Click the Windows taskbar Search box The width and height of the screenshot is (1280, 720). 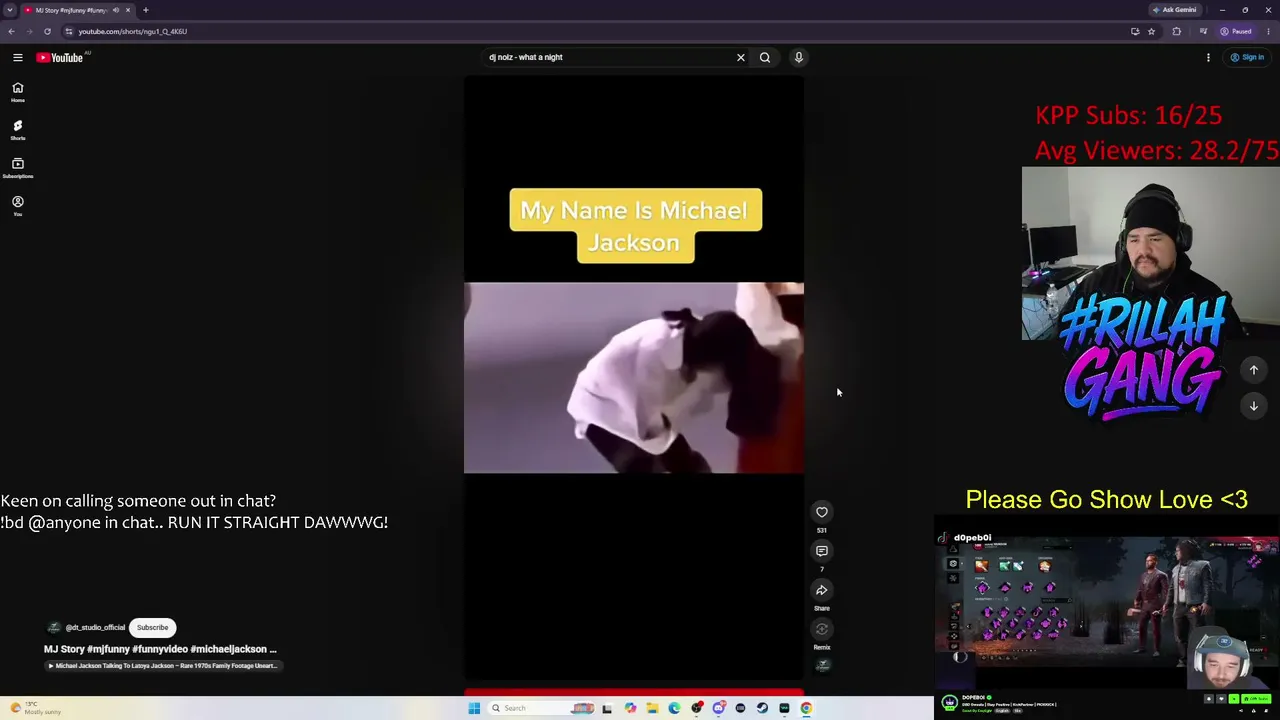click(540, 708)
